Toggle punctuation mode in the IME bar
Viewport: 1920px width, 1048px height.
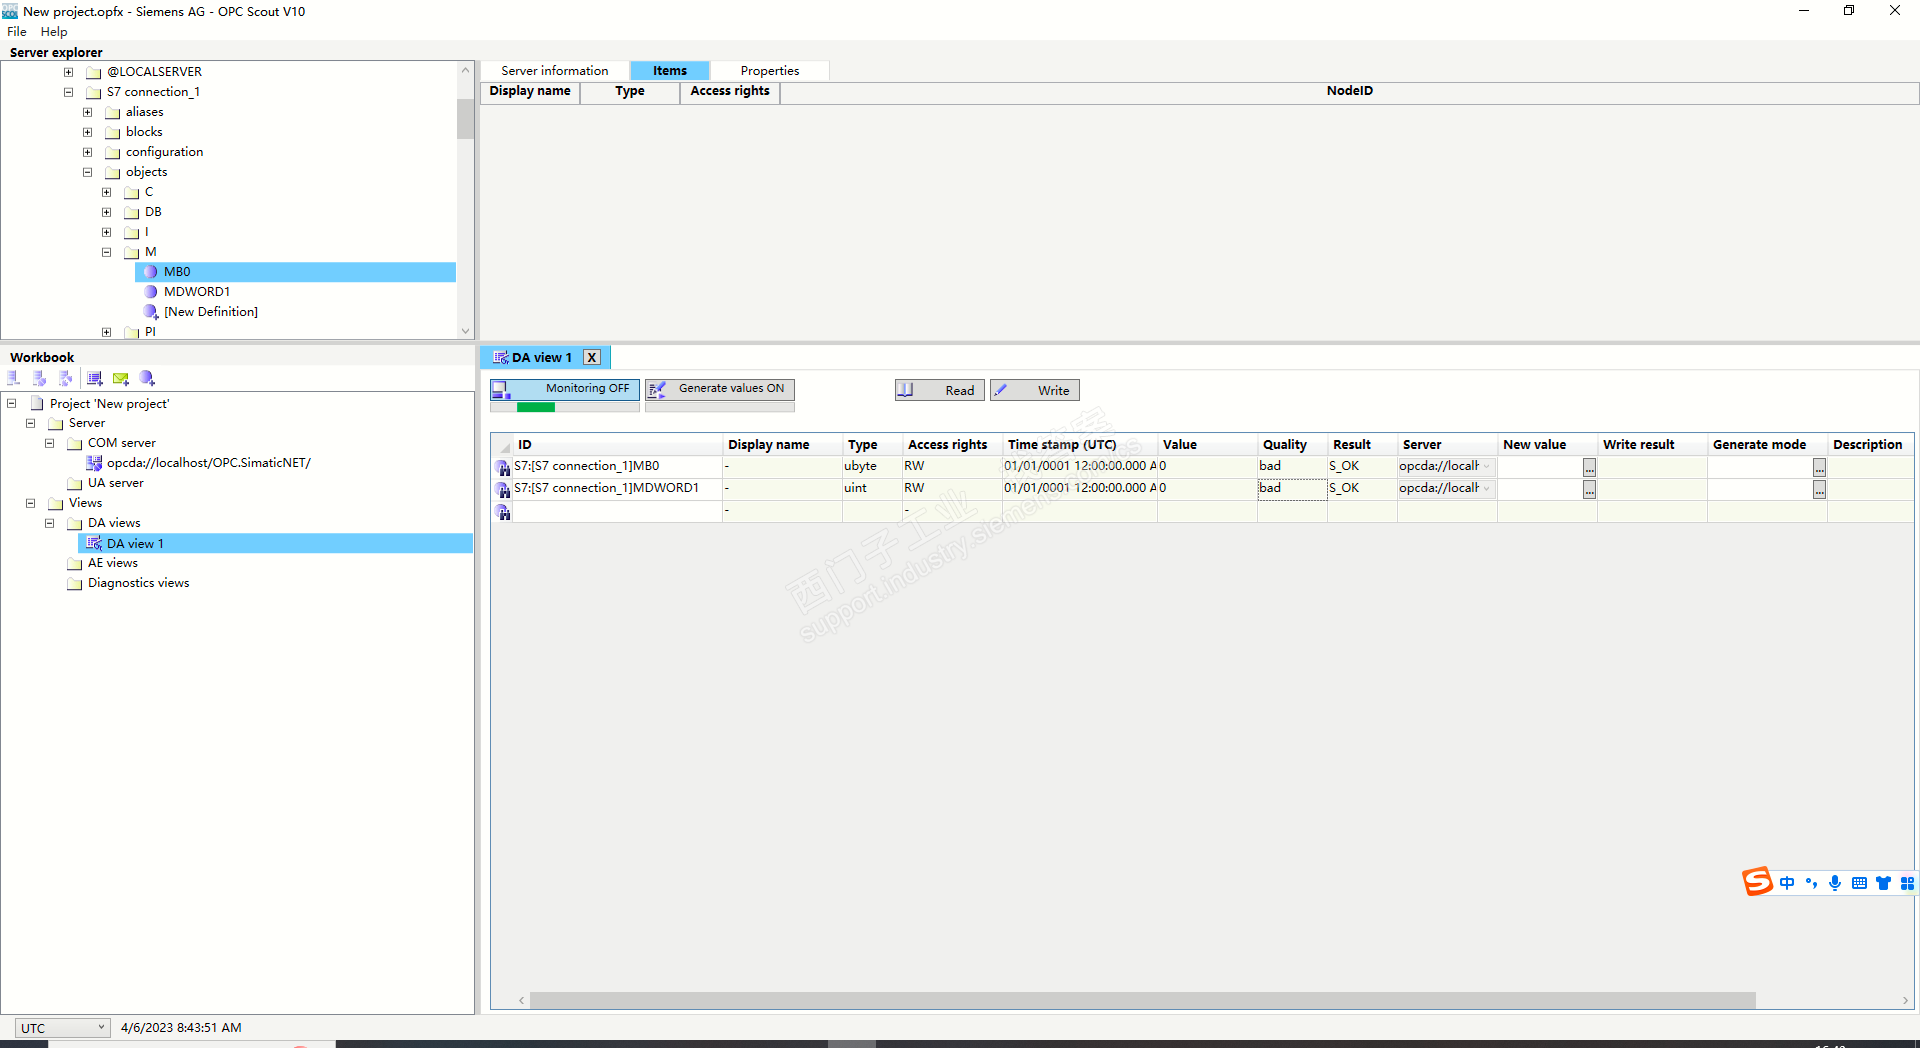tap(1811, 883)
